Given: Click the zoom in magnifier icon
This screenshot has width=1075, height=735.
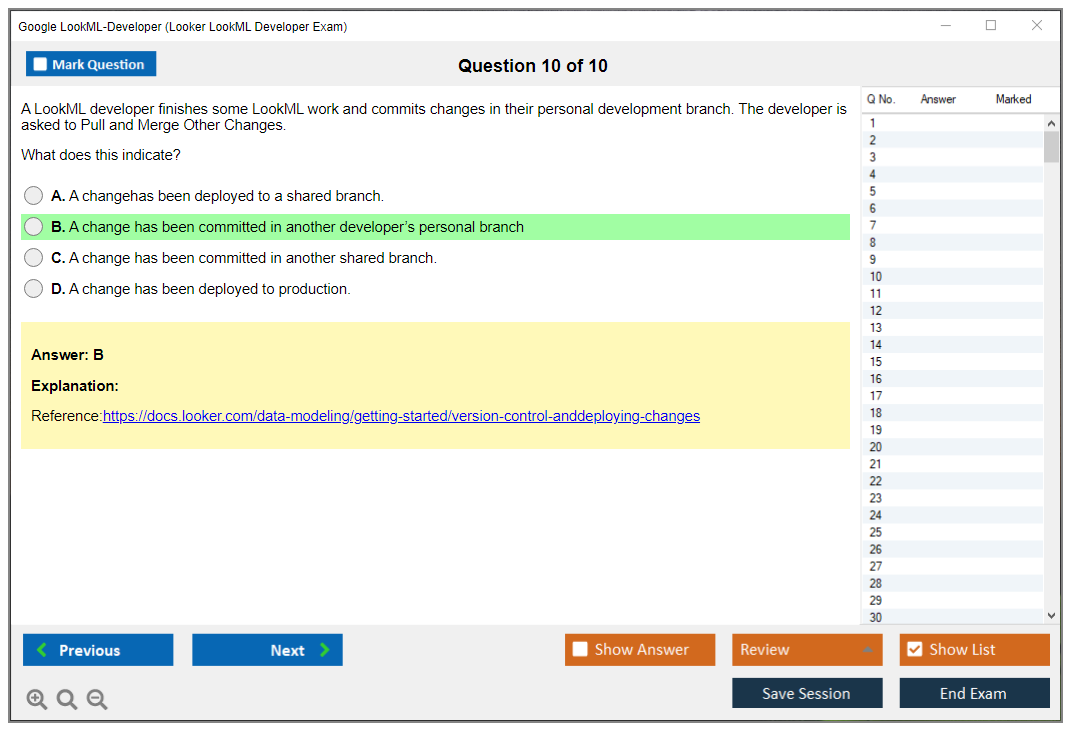Looking at the screenshot, I should point(37,700).
